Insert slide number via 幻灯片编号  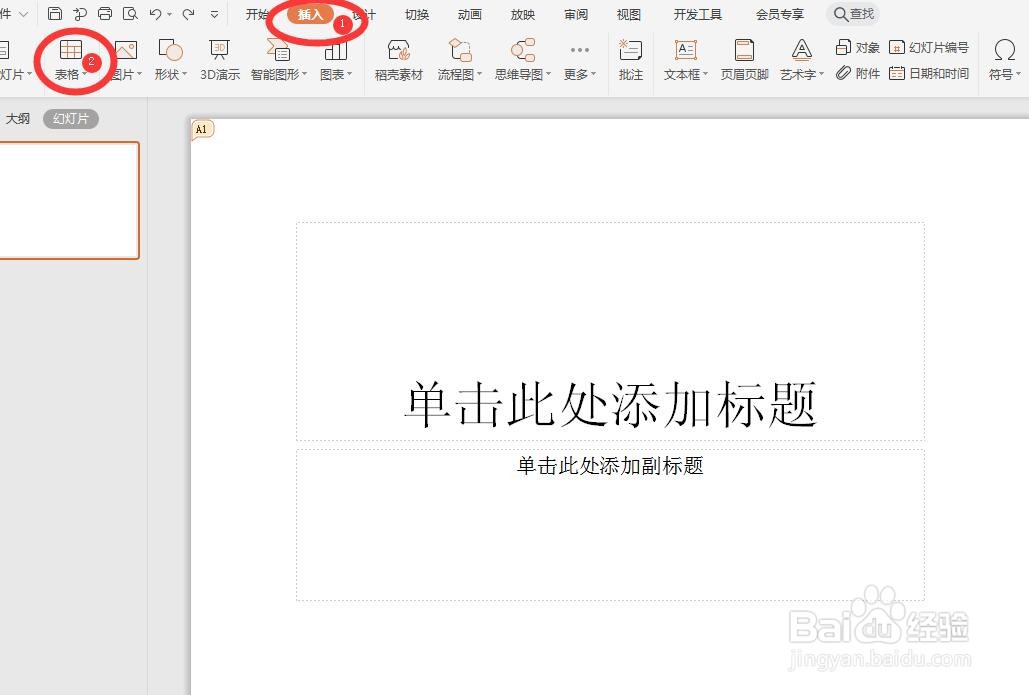click(931, 46)
